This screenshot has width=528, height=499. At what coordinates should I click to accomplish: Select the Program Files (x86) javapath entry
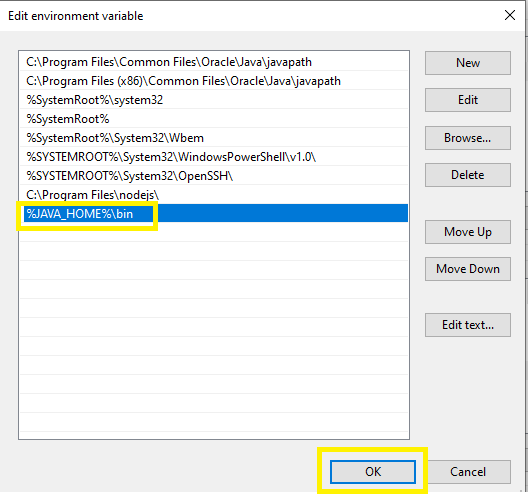[x=214, y=81]
